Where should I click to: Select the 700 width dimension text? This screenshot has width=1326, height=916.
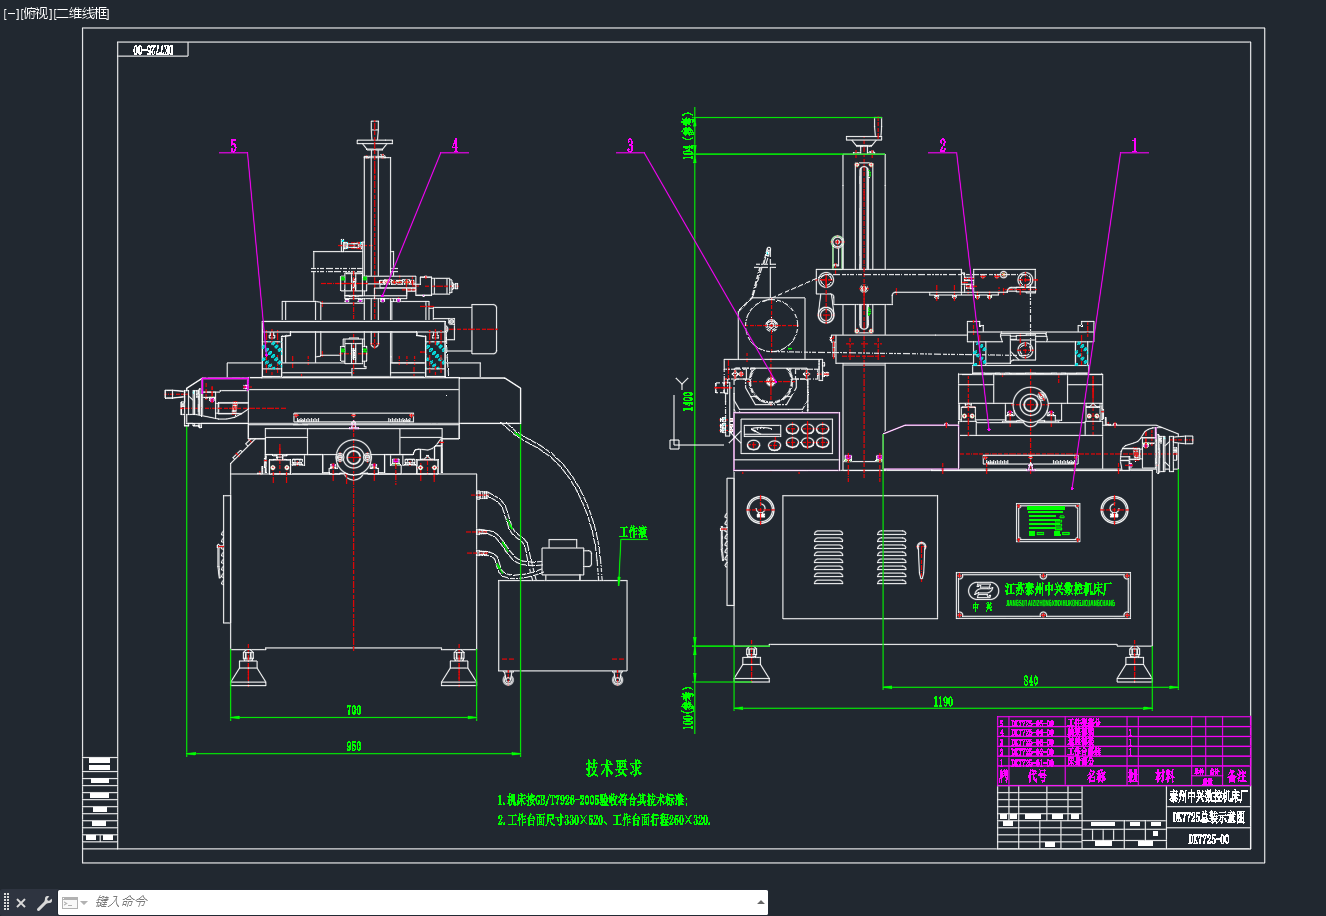pyautogui.click(x=354, y=710)
